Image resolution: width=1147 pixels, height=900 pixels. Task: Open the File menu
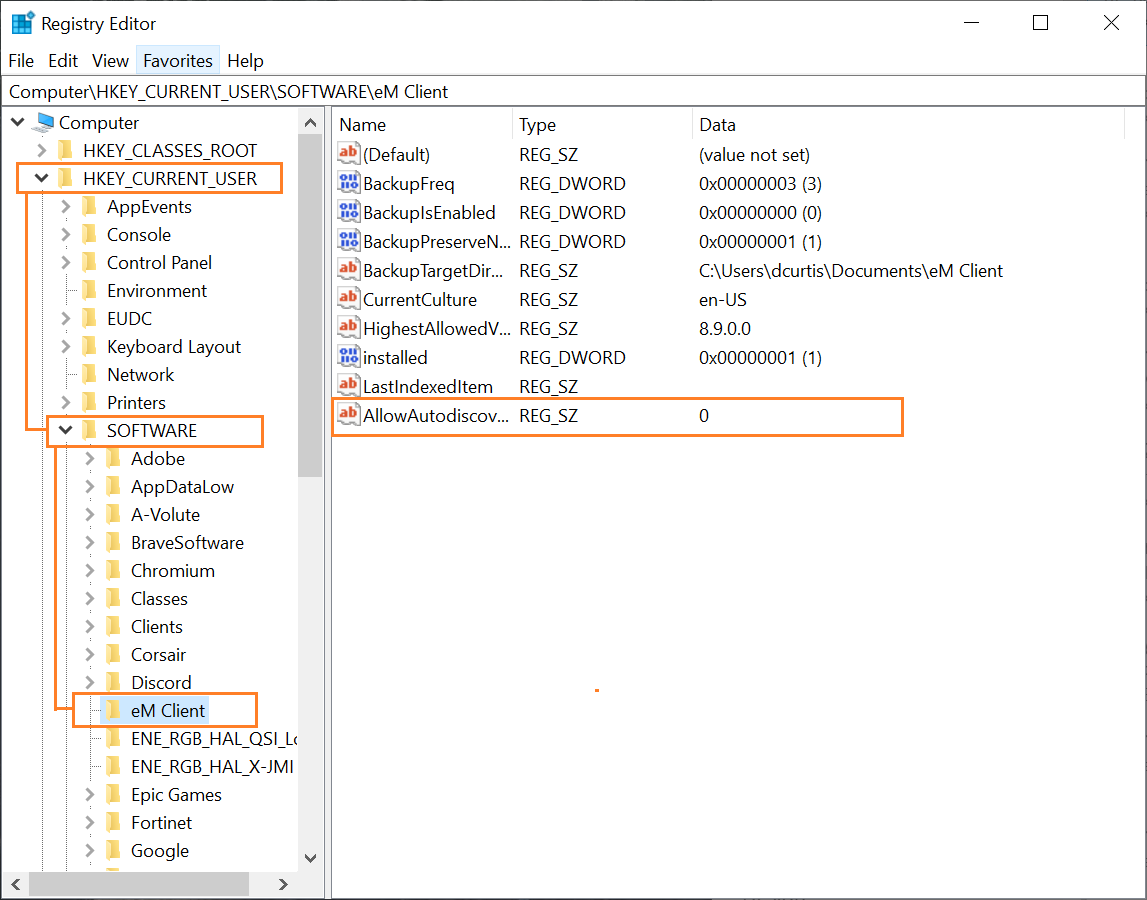pos(21,61)
